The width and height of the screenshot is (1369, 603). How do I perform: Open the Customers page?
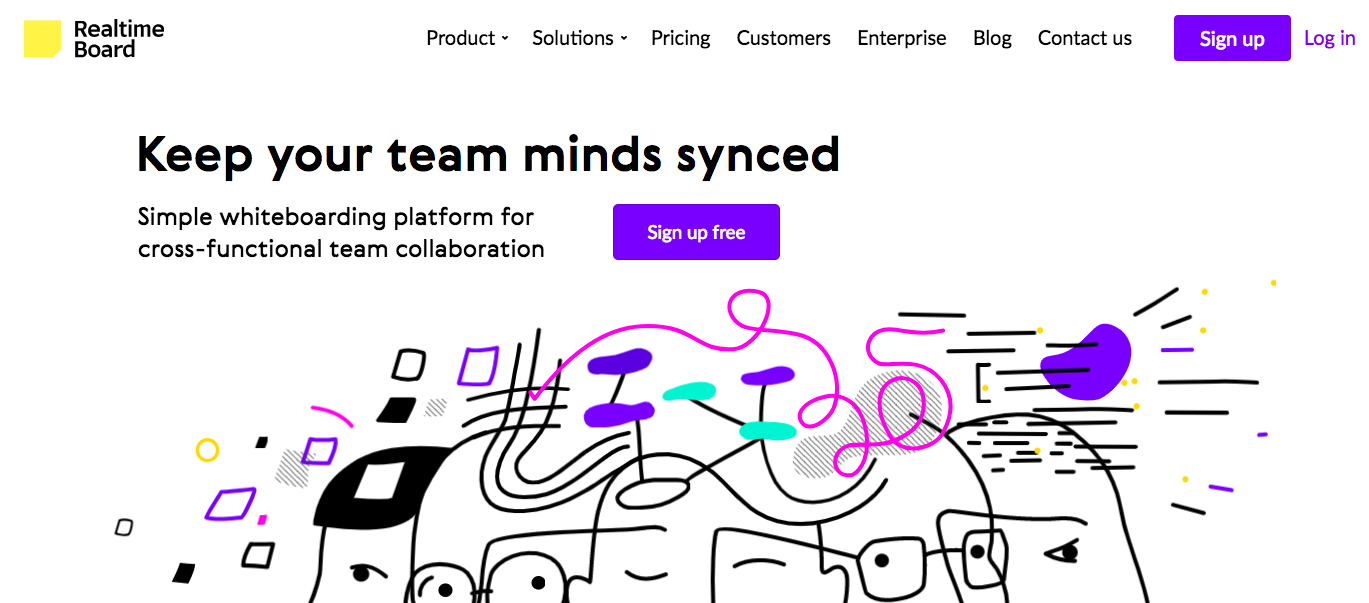[x=783, y=38]
